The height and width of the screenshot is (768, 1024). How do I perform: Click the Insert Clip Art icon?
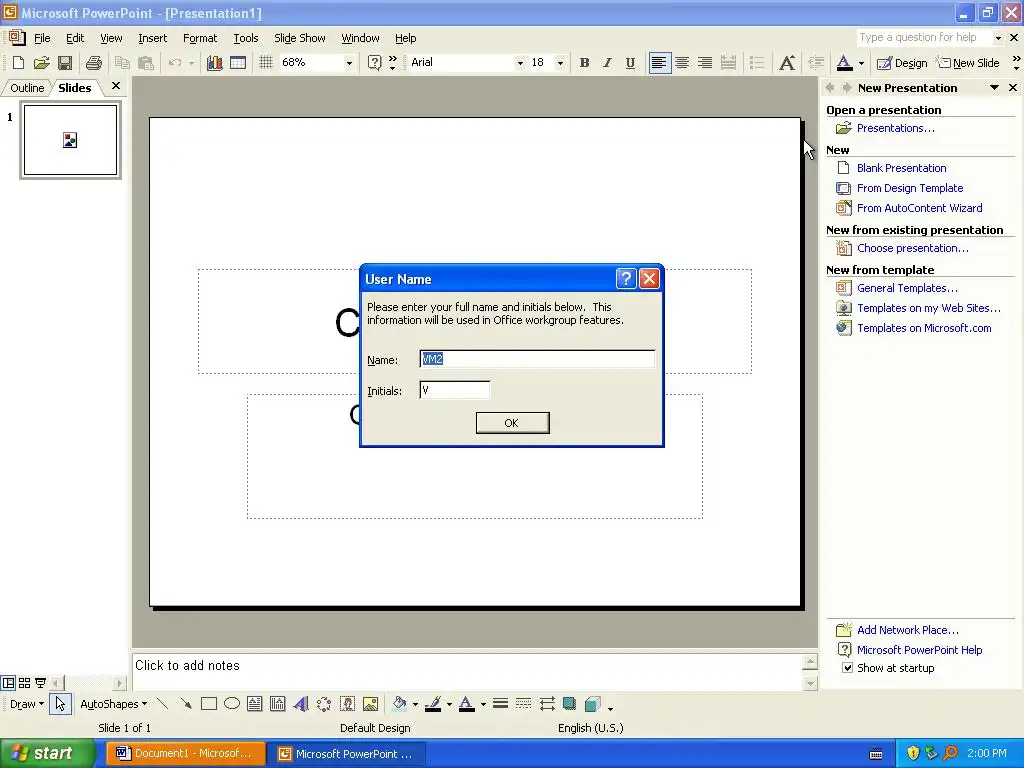pyautogui.click(x=347, y=704)
